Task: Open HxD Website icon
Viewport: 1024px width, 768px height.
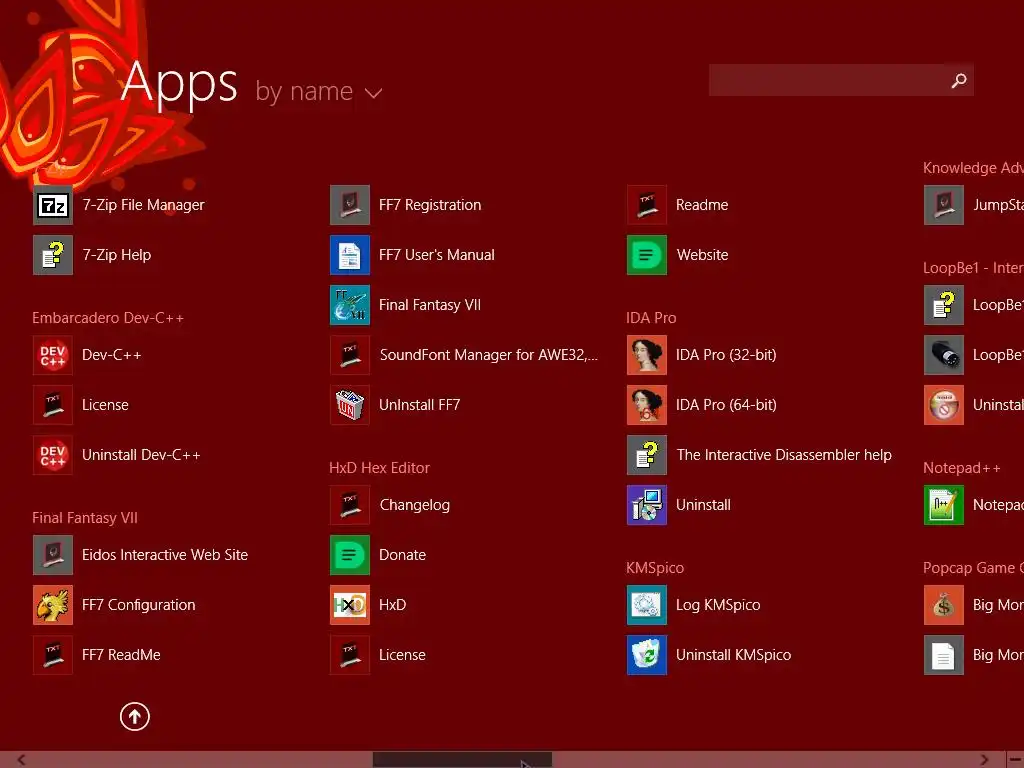Action: tap(647, 255)
